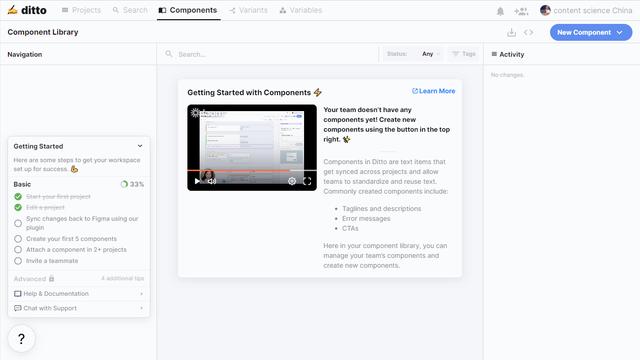
Task: Expand Chat with Support arrow
Action: coord(142,308)
